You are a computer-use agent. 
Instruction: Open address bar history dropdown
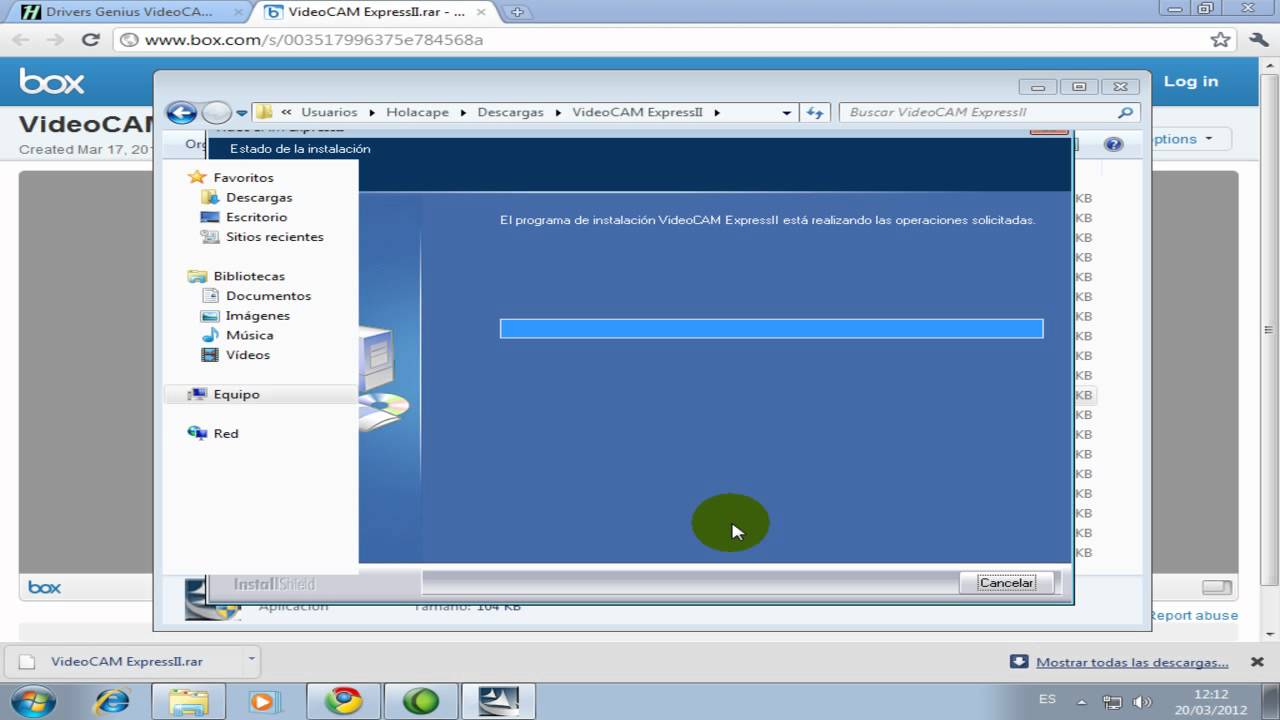[787, 113]
